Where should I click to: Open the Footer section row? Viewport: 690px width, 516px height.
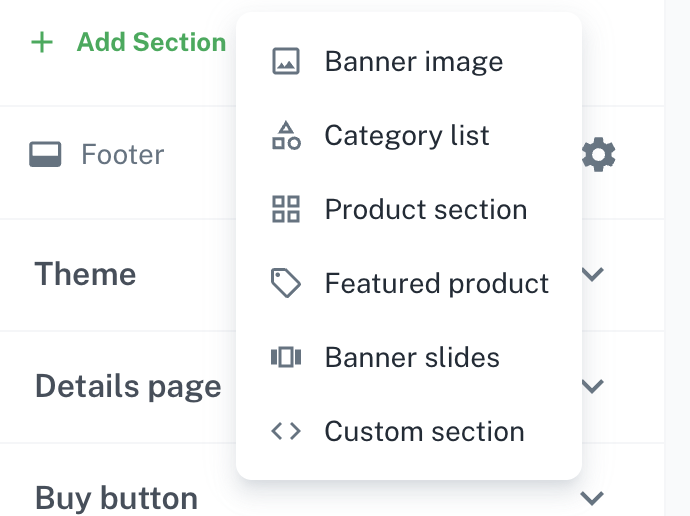pyautogui.click(x=122, y=155)
